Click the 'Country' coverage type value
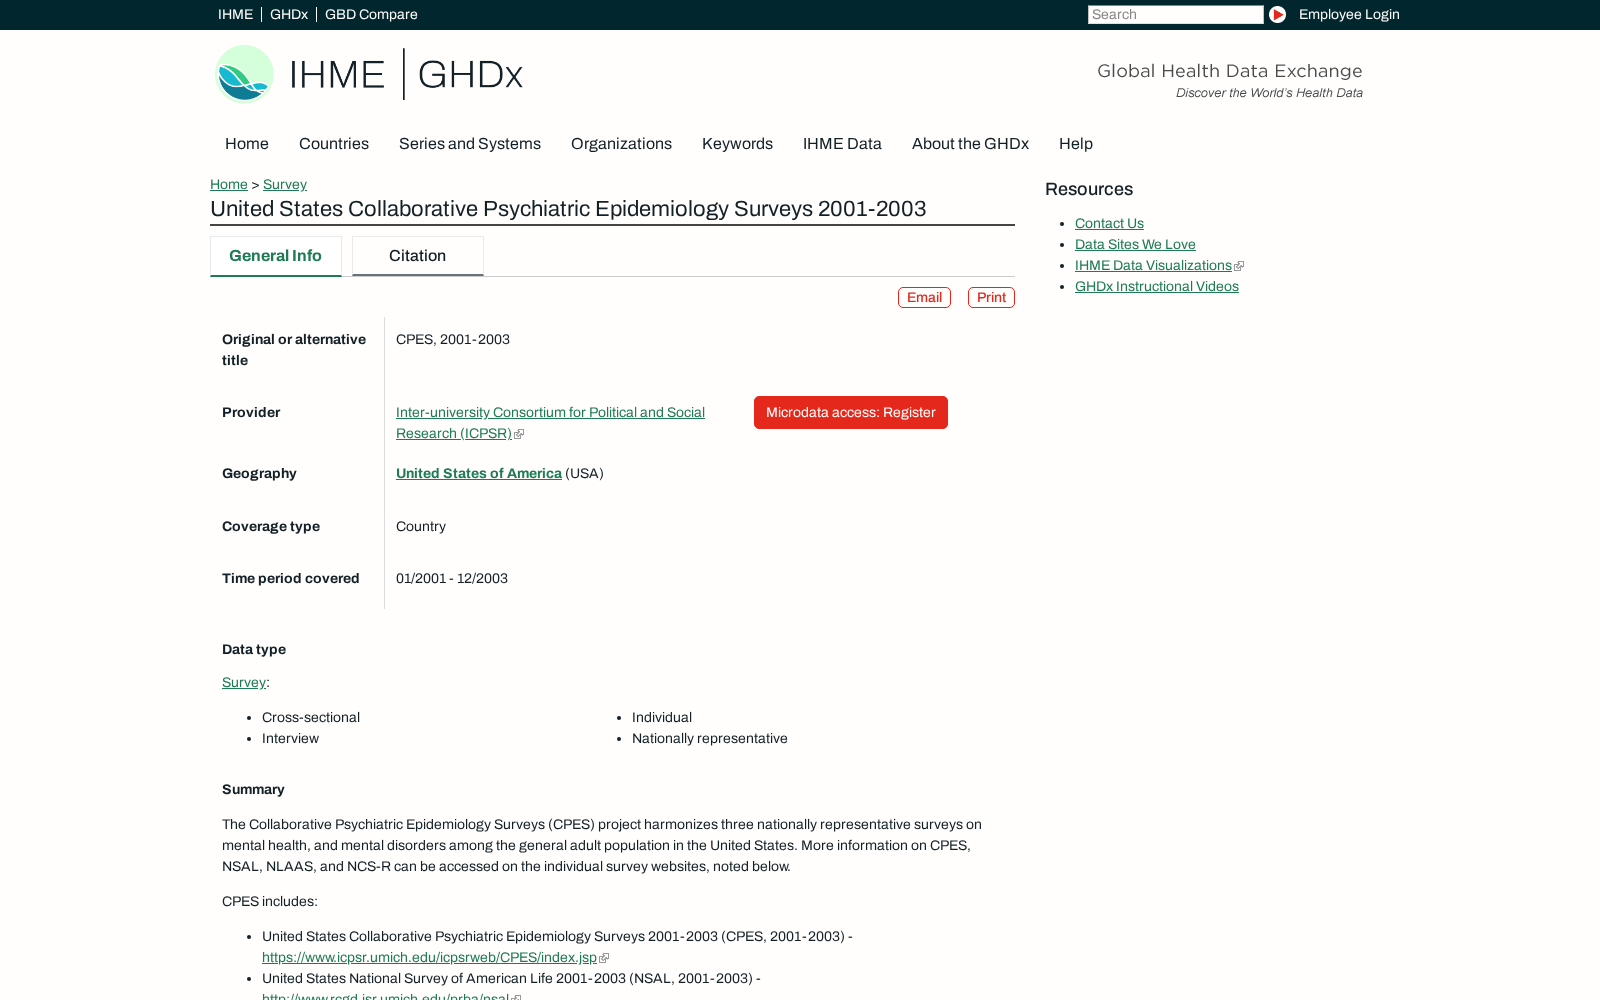The image size is (1600, 1000). coord(421,526)
